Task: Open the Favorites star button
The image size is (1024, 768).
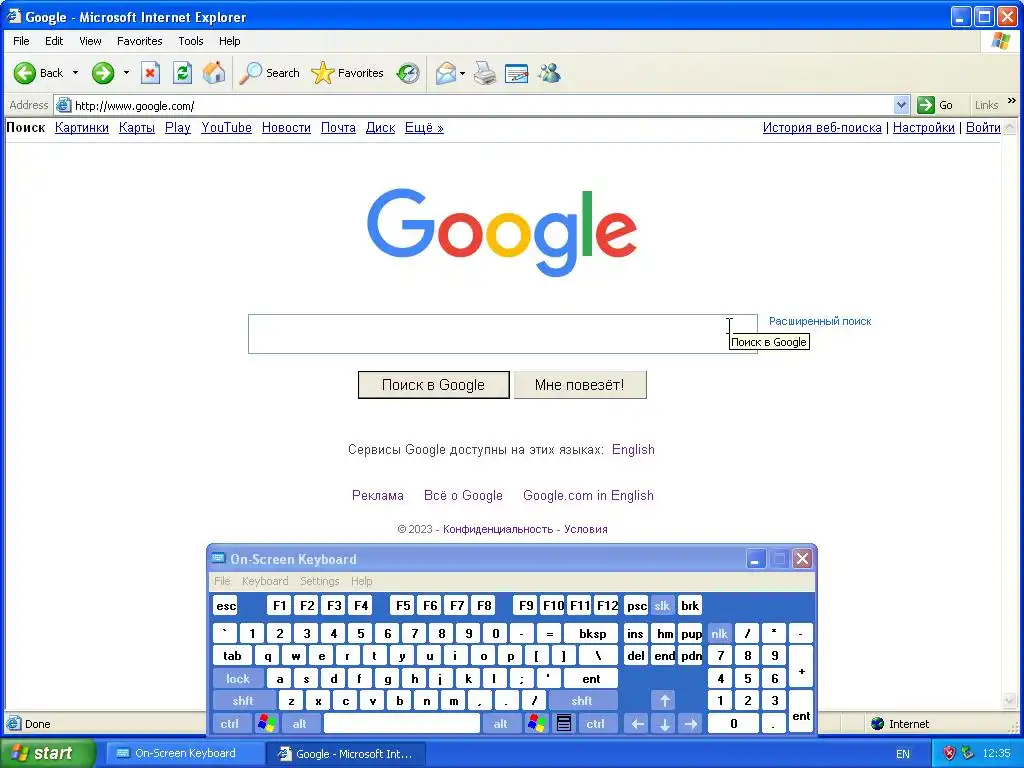Action: 347,73
